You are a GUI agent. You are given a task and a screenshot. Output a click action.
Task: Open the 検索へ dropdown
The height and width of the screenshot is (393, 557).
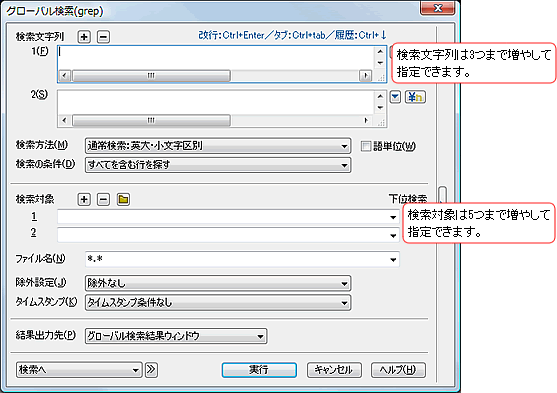coord(79,370)
